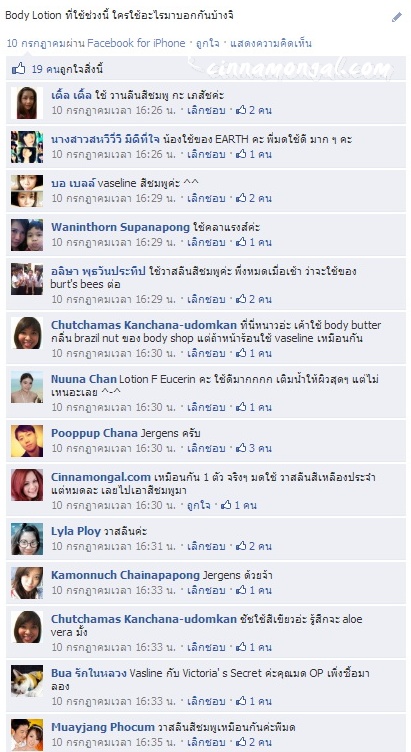This screenshot has width=411, height=752.
Task: Unlike the comment by บอ เบลล์
Action: click(x=206, y=198)
